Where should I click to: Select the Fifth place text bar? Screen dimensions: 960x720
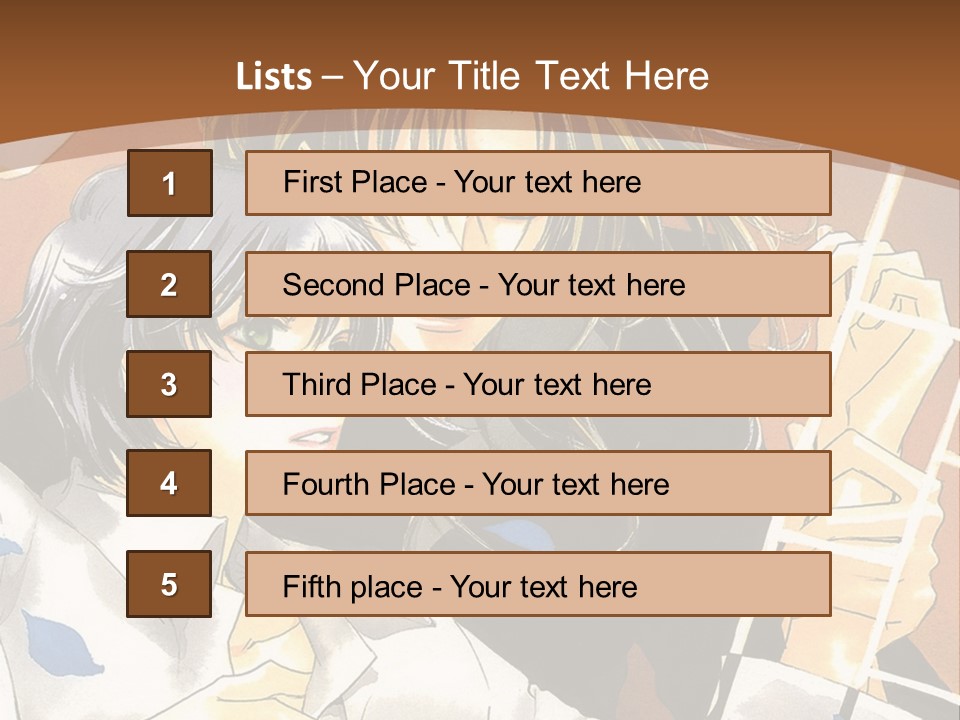538,583
